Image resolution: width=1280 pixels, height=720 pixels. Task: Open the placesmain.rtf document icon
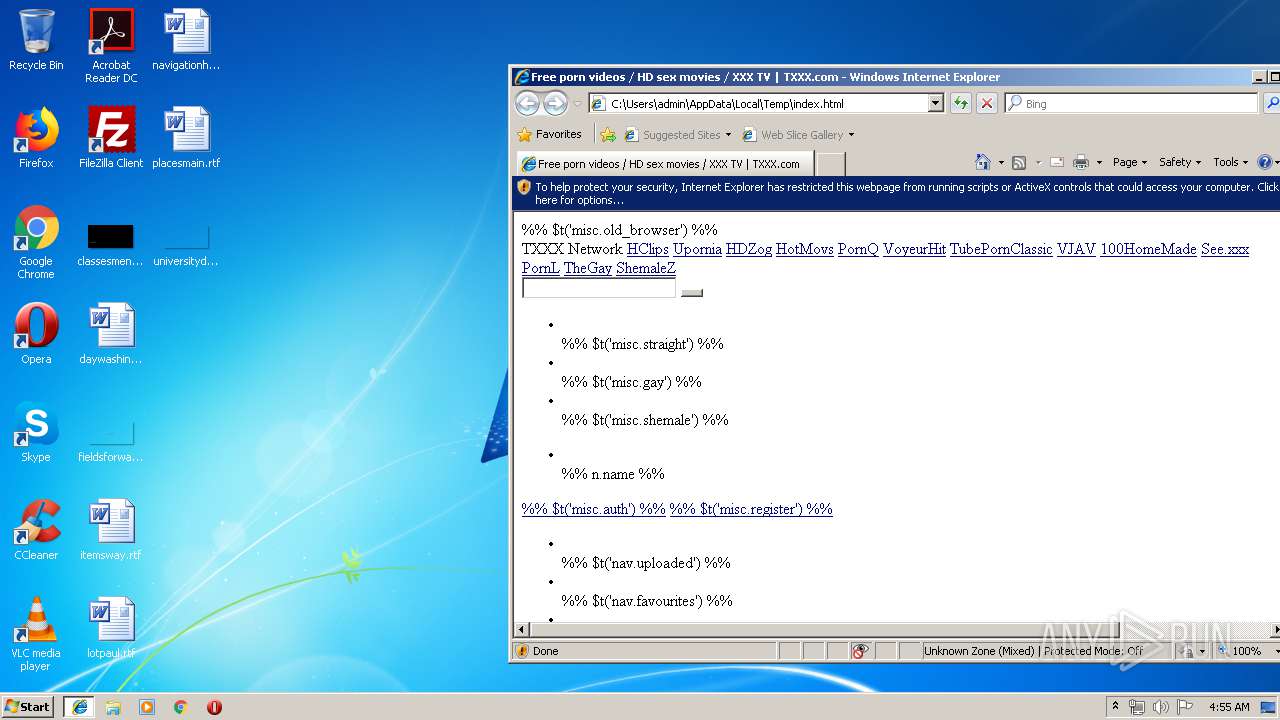pyautogui.click(x=186, y=138)
